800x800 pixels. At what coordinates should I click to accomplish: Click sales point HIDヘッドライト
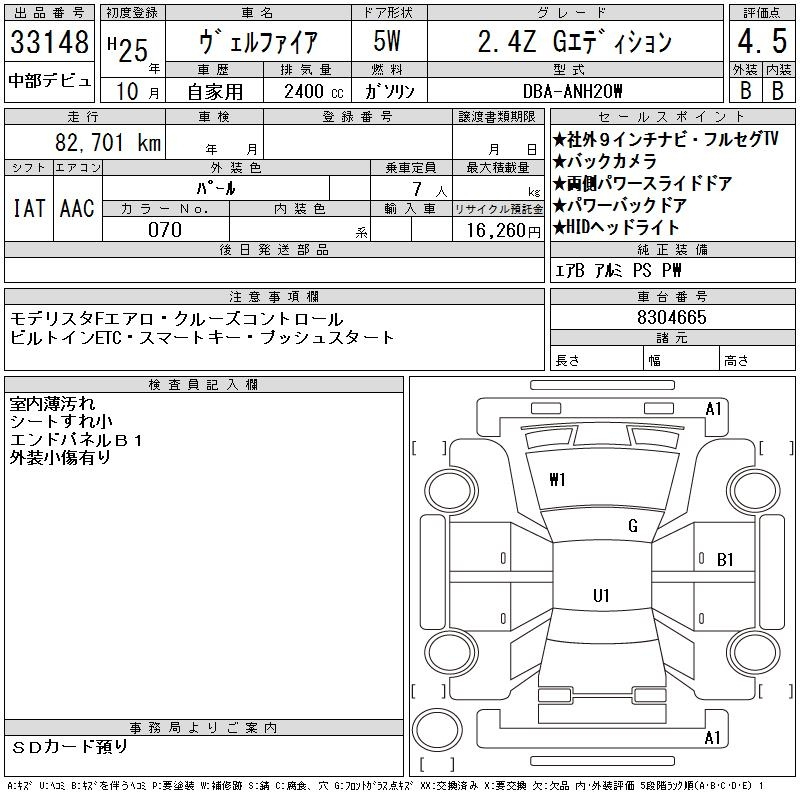(x=616, y=227)
